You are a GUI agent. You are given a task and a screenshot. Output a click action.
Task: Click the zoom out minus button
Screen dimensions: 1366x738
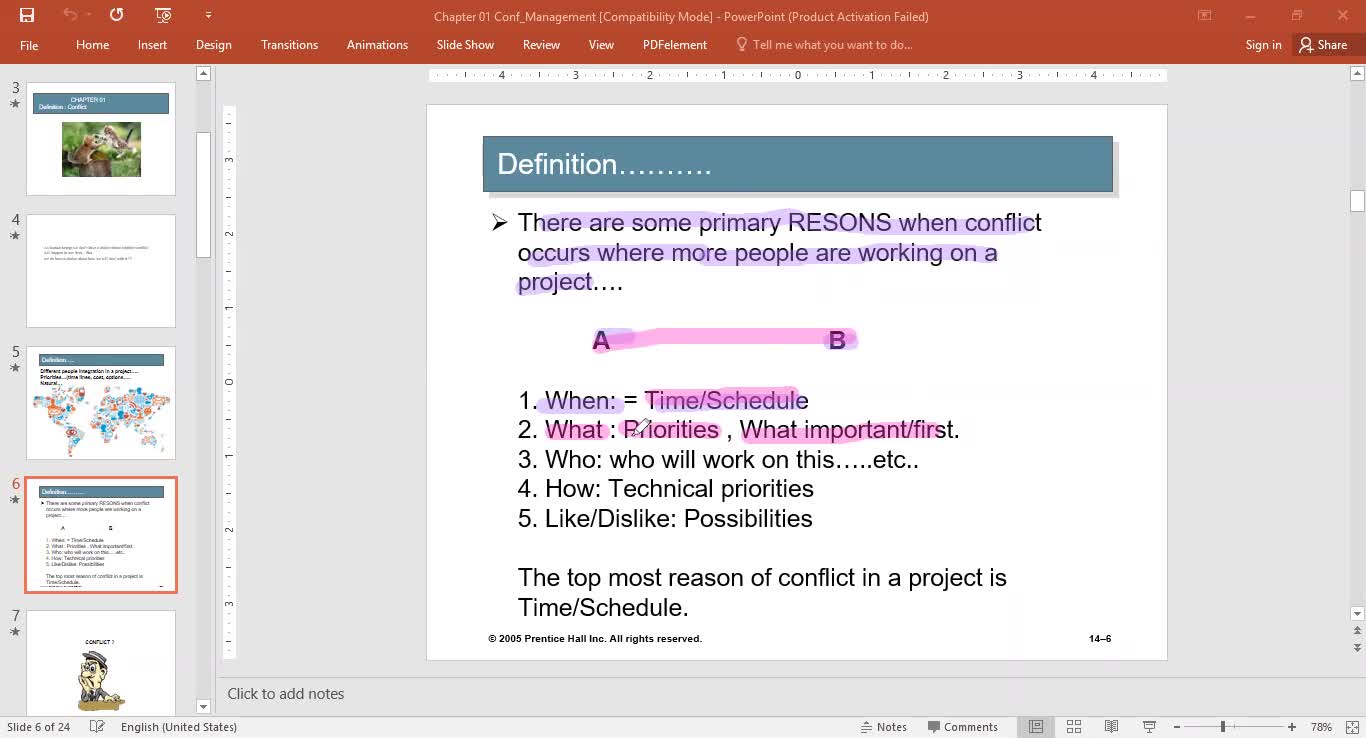coord(1179,727)
